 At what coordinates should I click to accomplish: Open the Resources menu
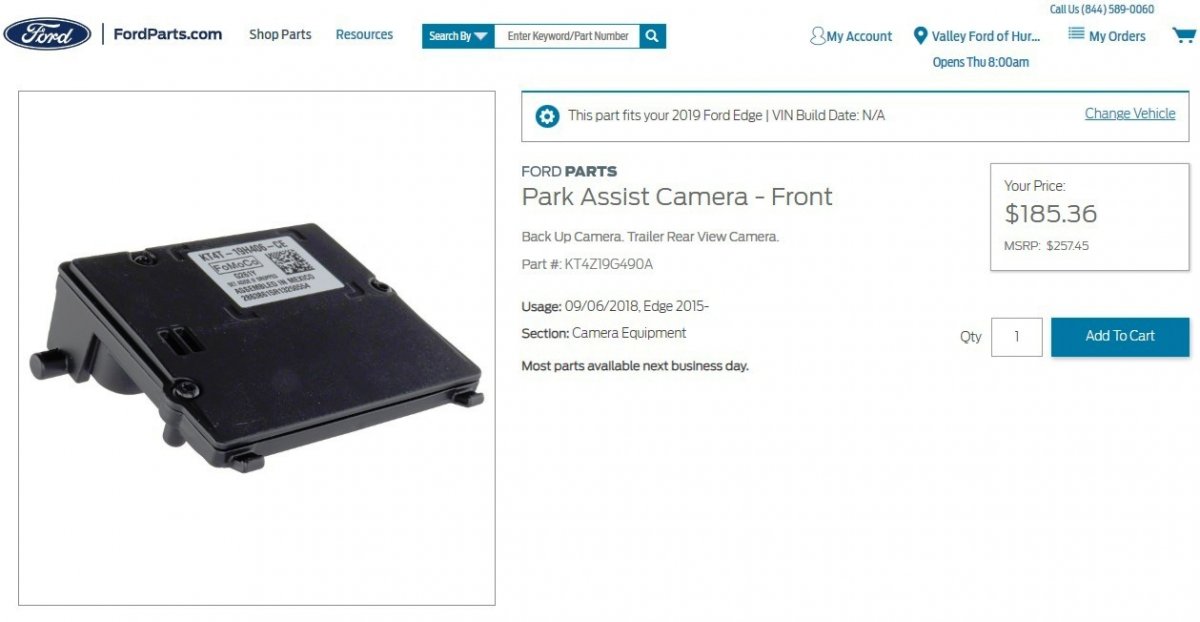coord(364,34)
